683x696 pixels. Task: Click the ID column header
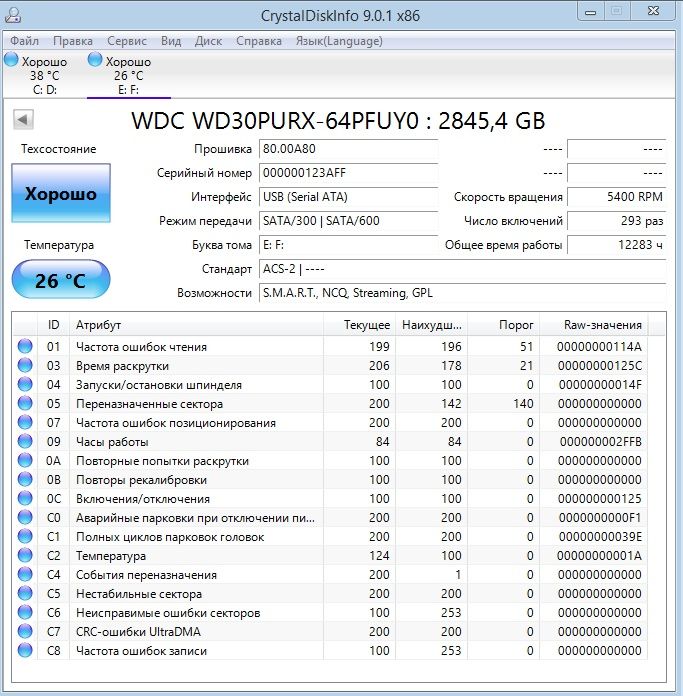[x=53, y=324]
